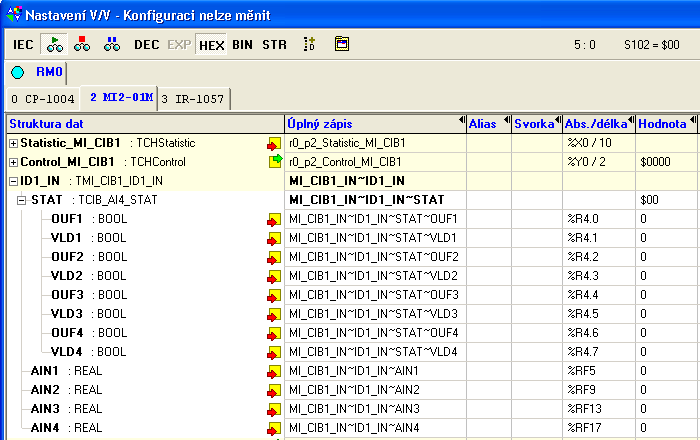700x440 pixels.
Task: Click the input arrow icon for AIN2
Action: click(x=274, y=390)
